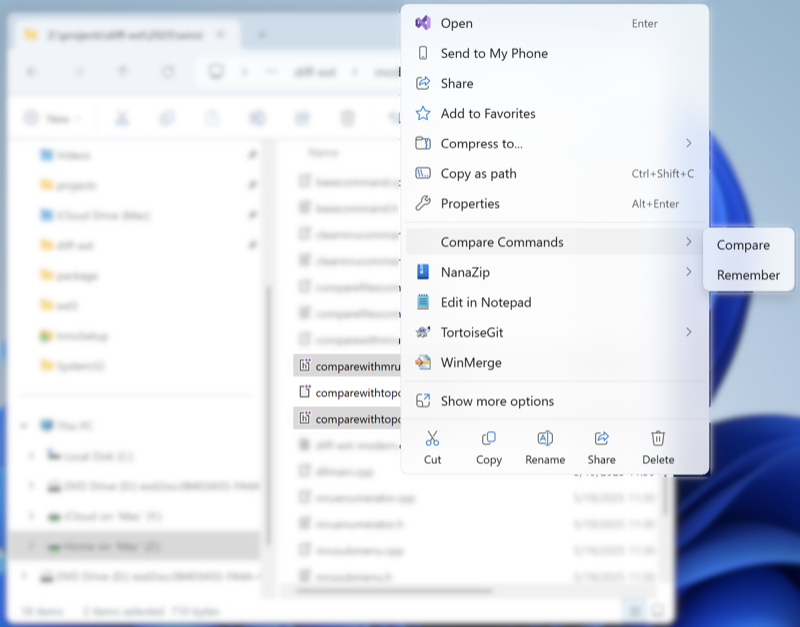The image size is (800, 627).
Task: Open the file with Visual Studio
Action: (555, 23)
